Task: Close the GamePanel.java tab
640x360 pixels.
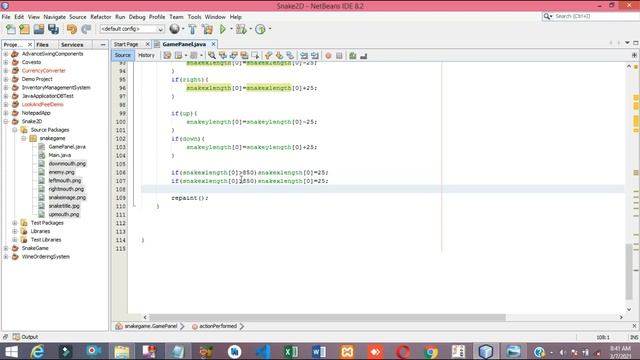Action: pyautogui.click(x=213, y=44)
